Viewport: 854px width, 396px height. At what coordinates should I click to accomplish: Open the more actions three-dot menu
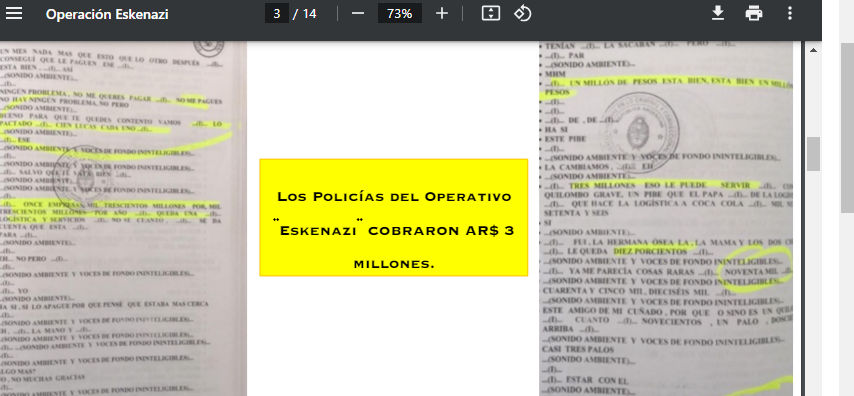point(790,14)
